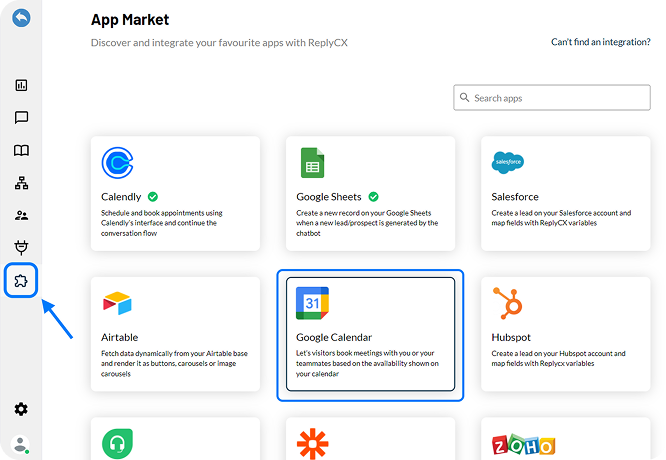Open the Hubspot app title
The height and width of the screenshot is (460, 666).
tap(511, 337)
